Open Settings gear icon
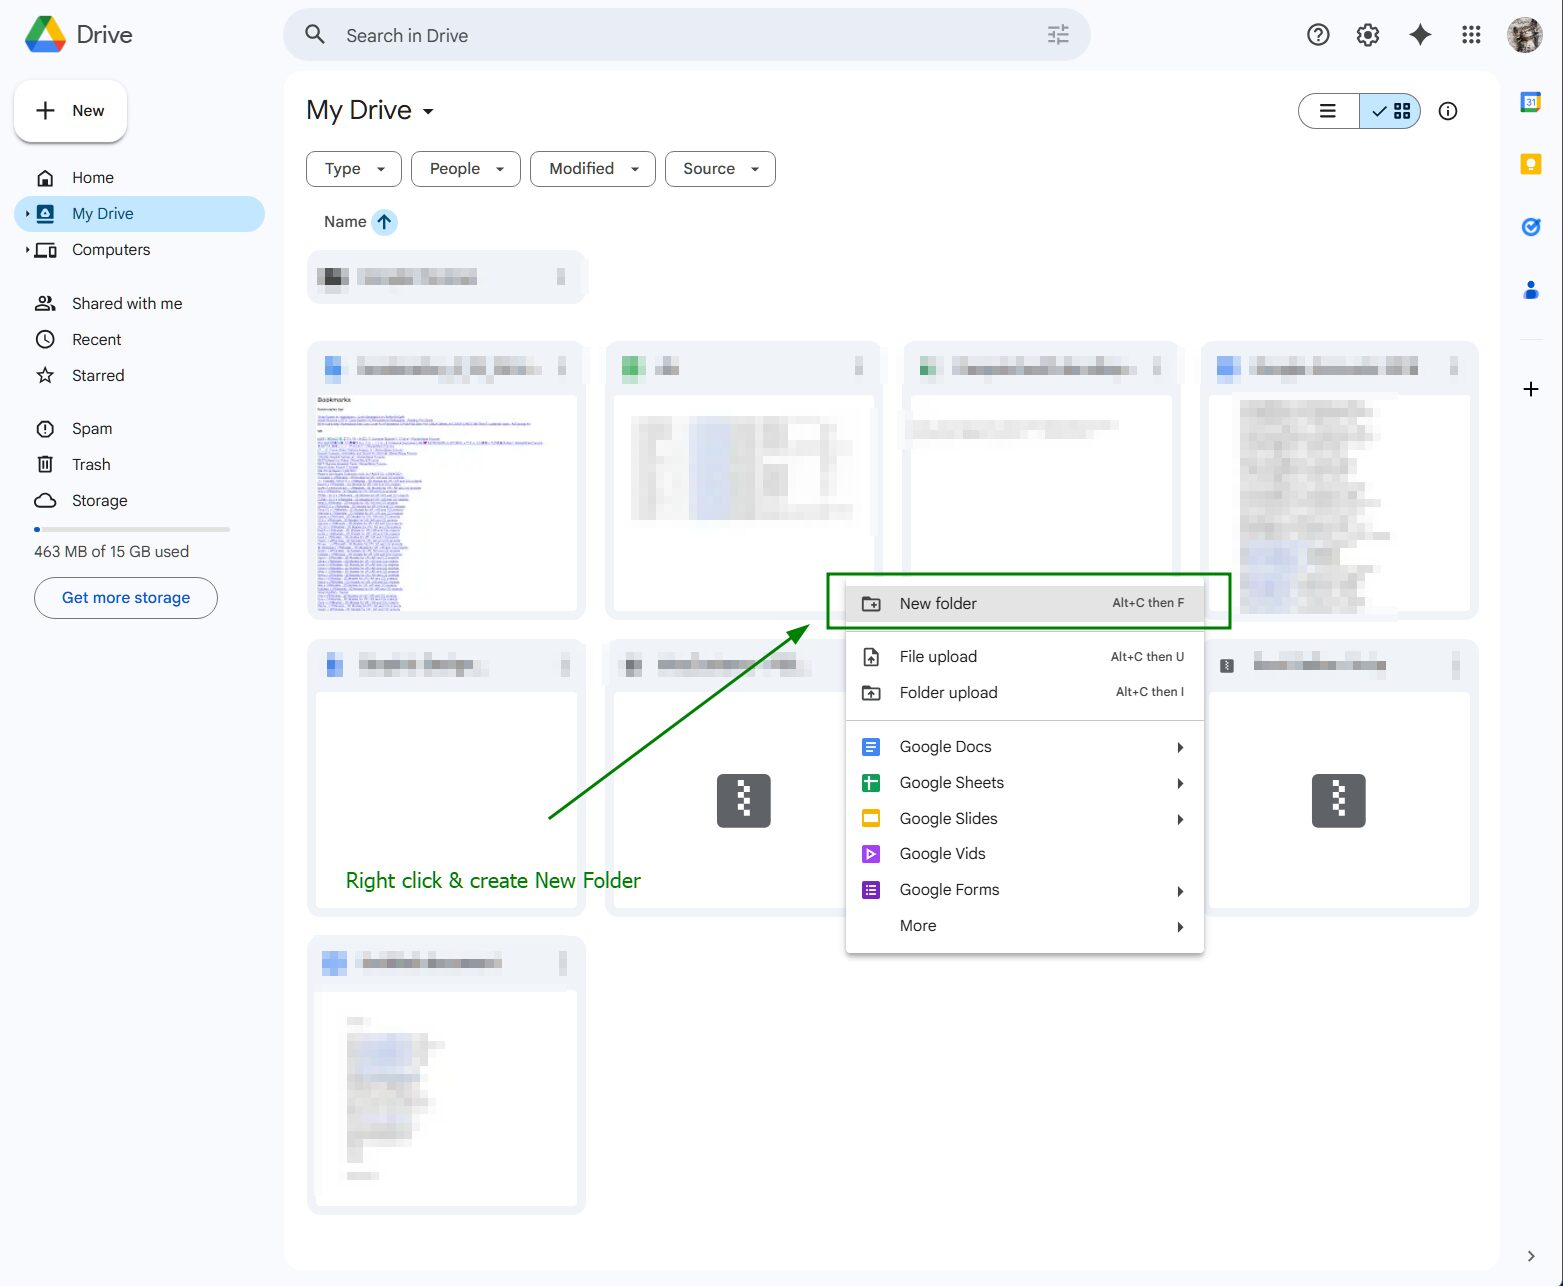 coord(1368,35)
